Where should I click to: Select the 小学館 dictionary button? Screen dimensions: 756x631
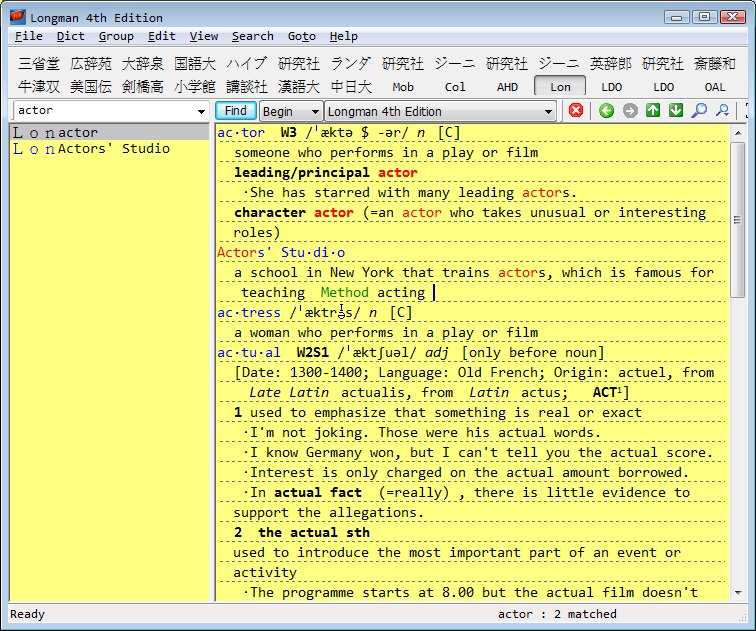pos(195,87)
